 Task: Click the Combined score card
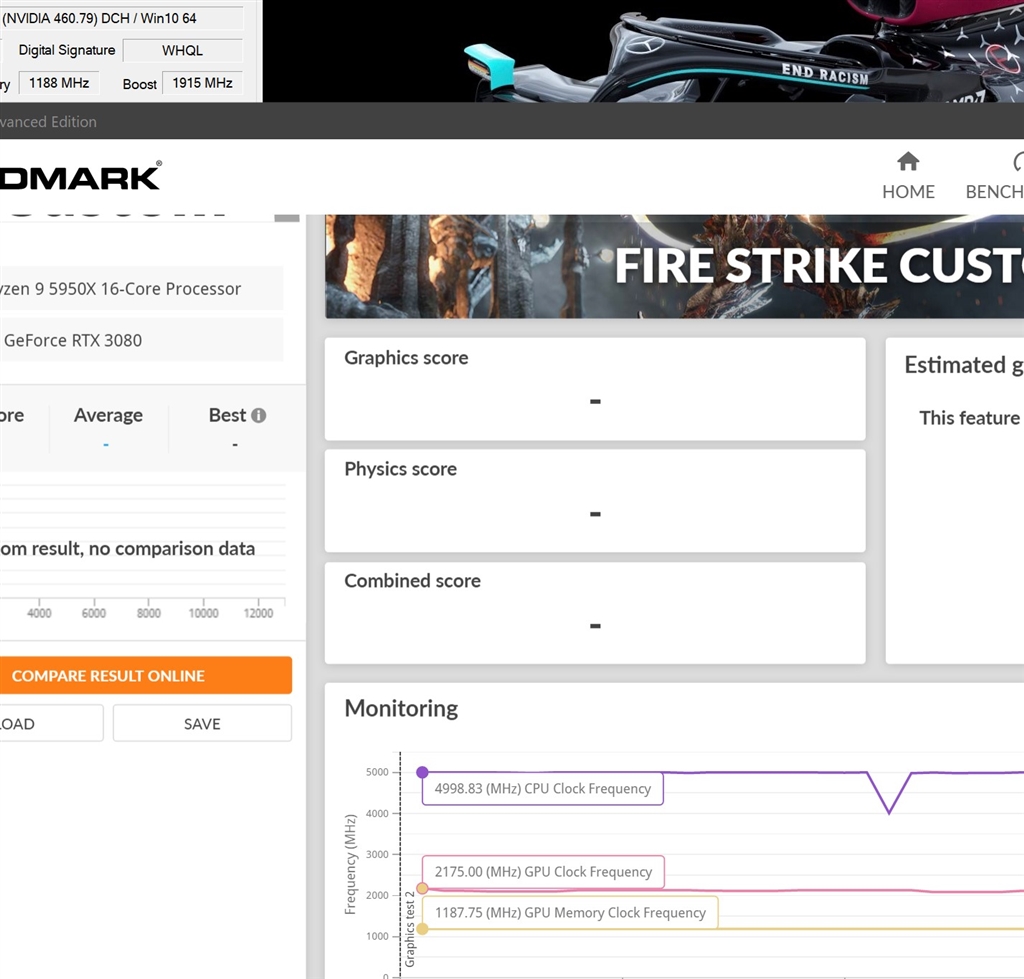coord(595,613)
